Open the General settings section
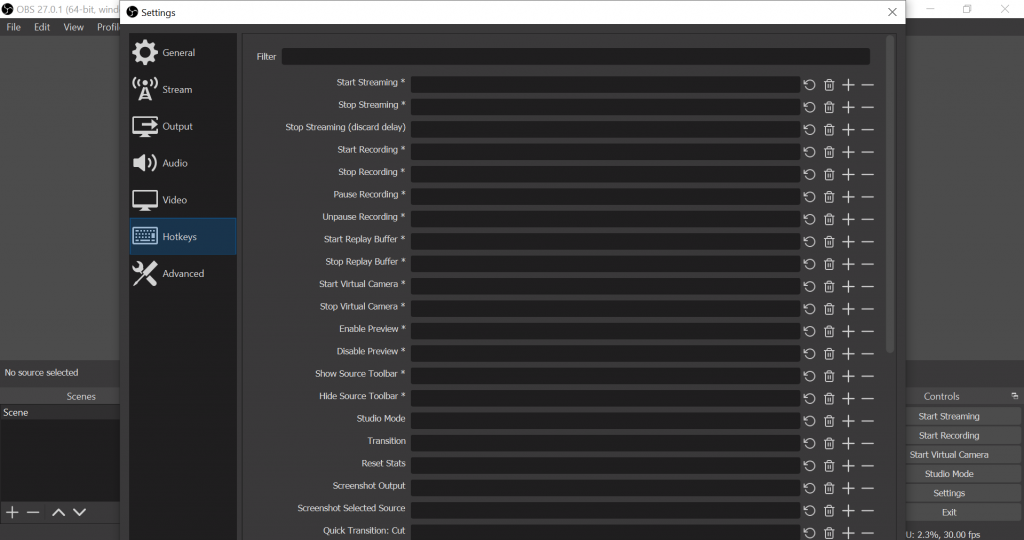 pos(183,53)
